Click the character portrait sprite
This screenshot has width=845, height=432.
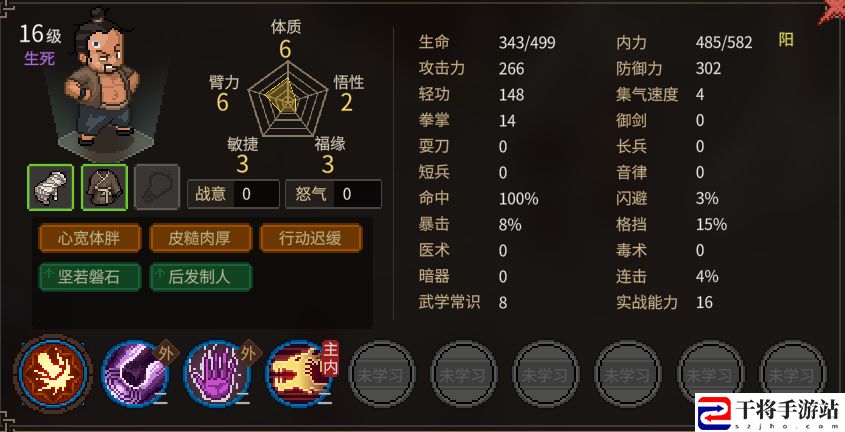tap(101, 77)
